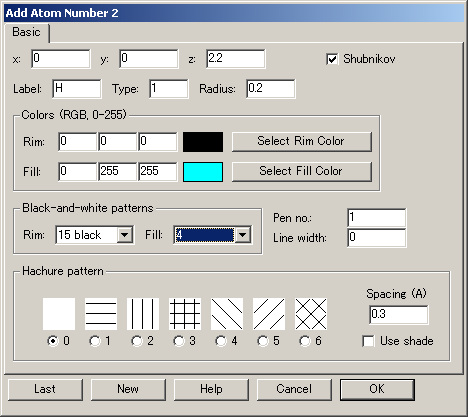This screenshot has width=468, height=417.
Task: Click the black rim color swatch
Action: [203, 142]
